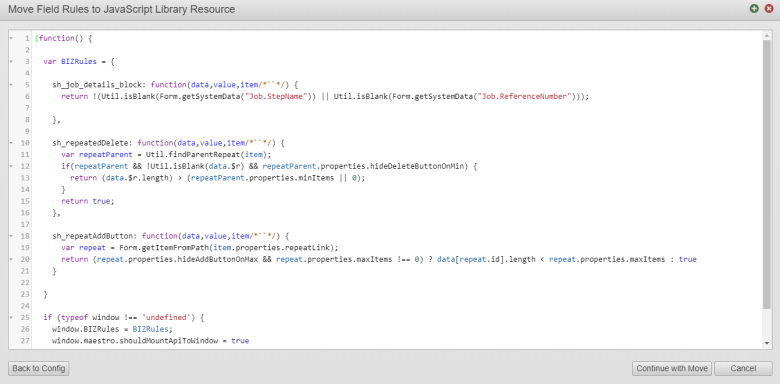Click 'return true;' on line 15

[x=88, y=201]
